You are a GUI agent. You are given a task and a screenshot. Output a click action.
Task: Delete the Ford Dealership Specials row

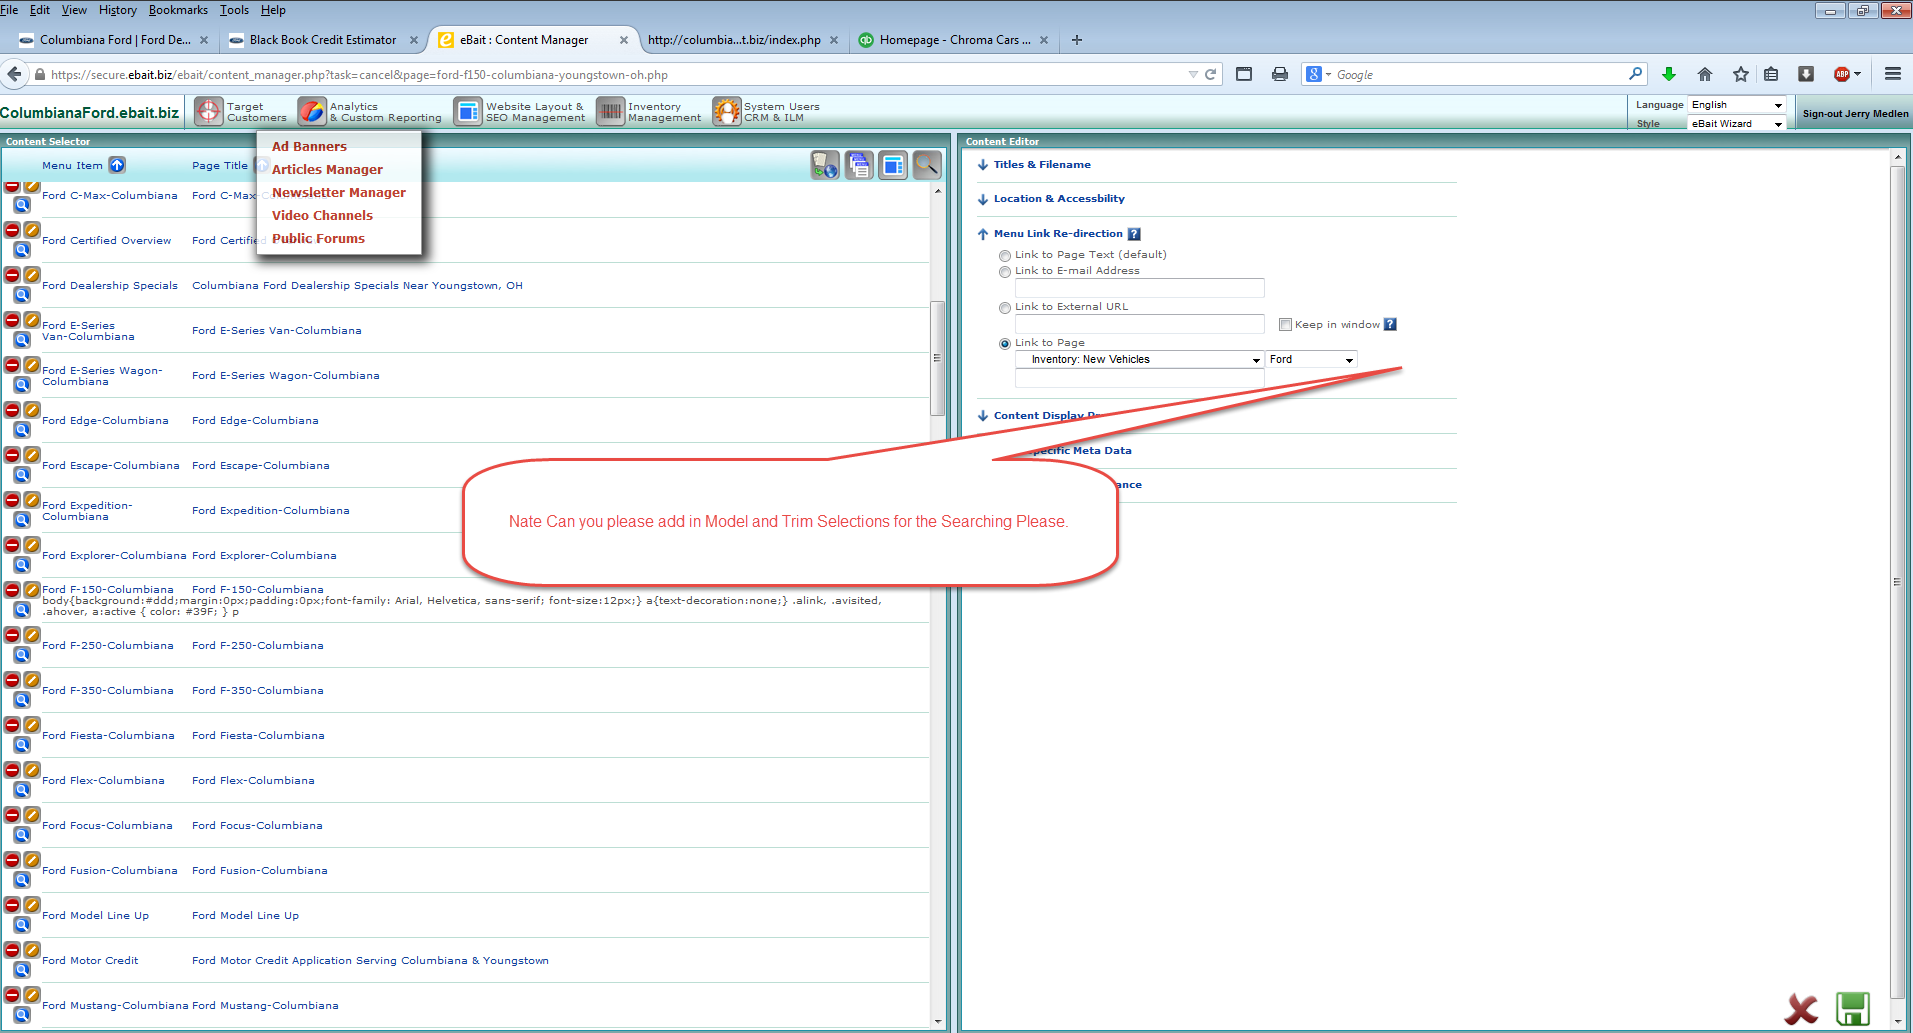click(x=12, y=275)
